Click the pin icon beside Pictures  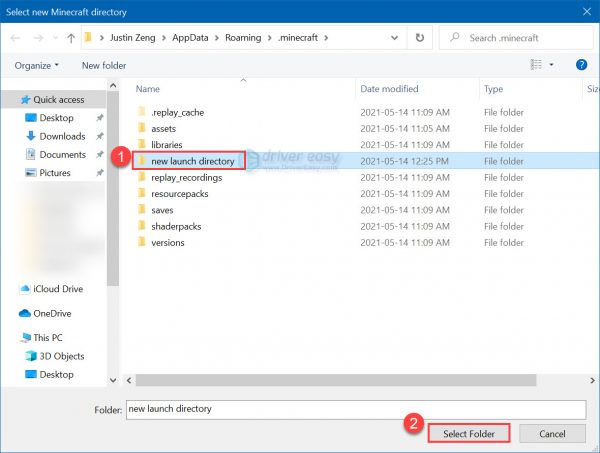pos(99,173)
